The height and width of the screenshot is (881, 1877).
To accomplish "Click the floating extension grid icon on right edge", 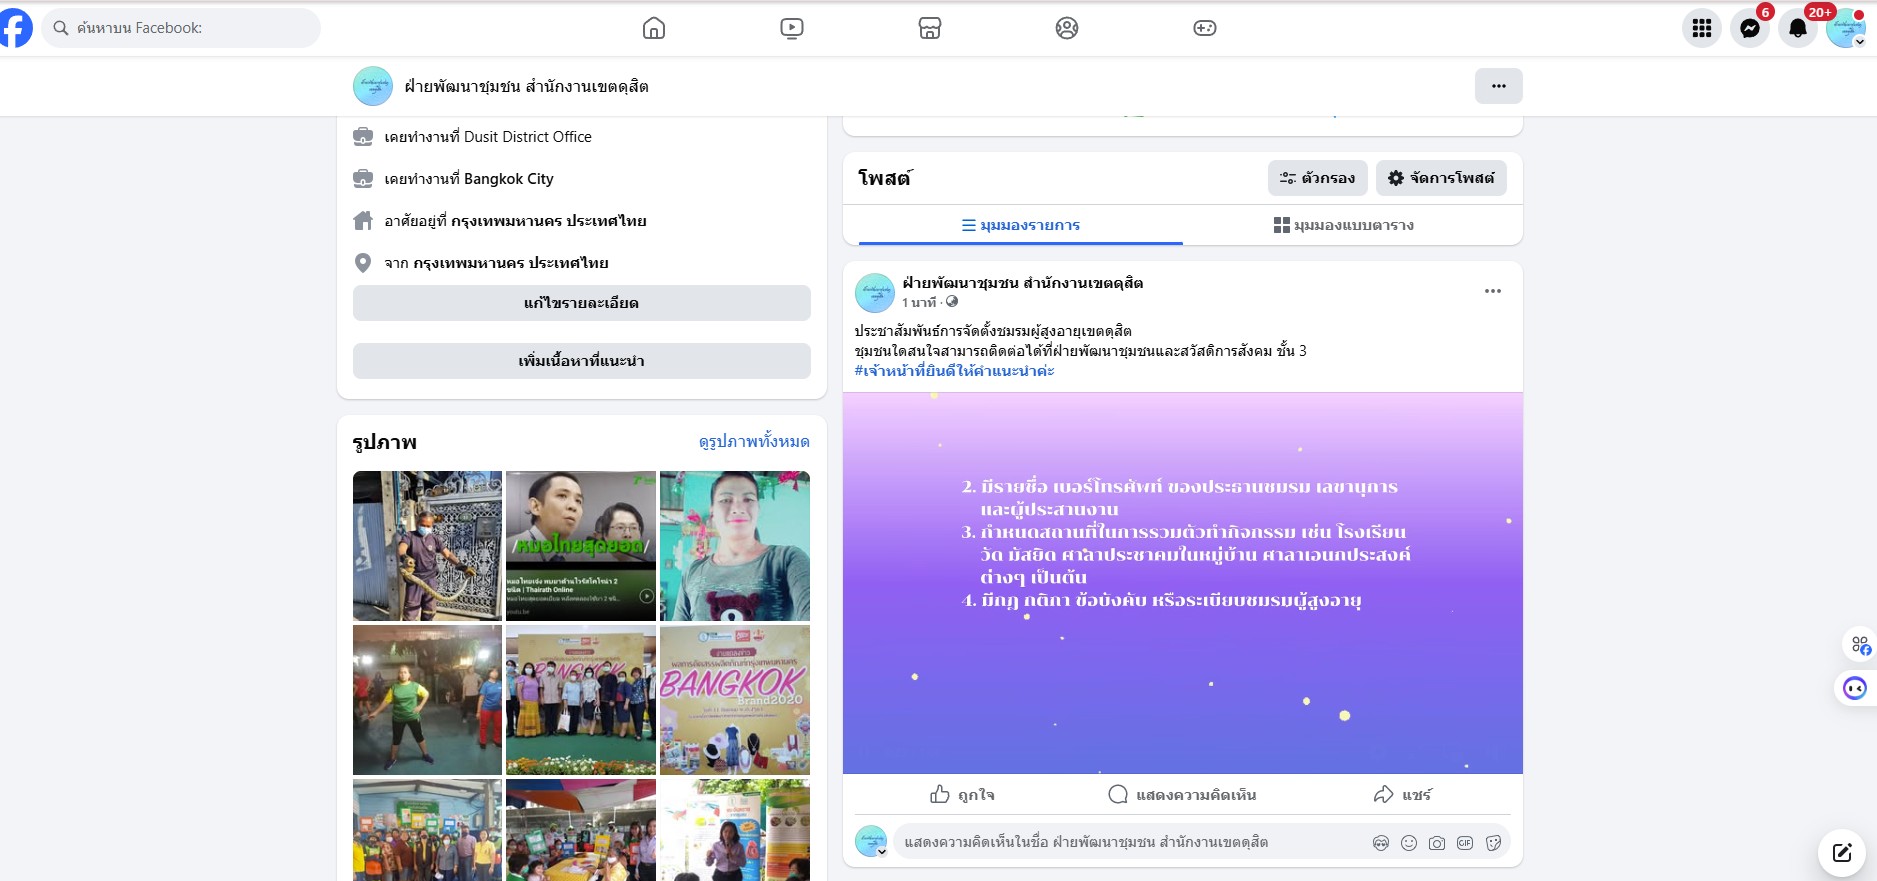I will [1860, 645].
